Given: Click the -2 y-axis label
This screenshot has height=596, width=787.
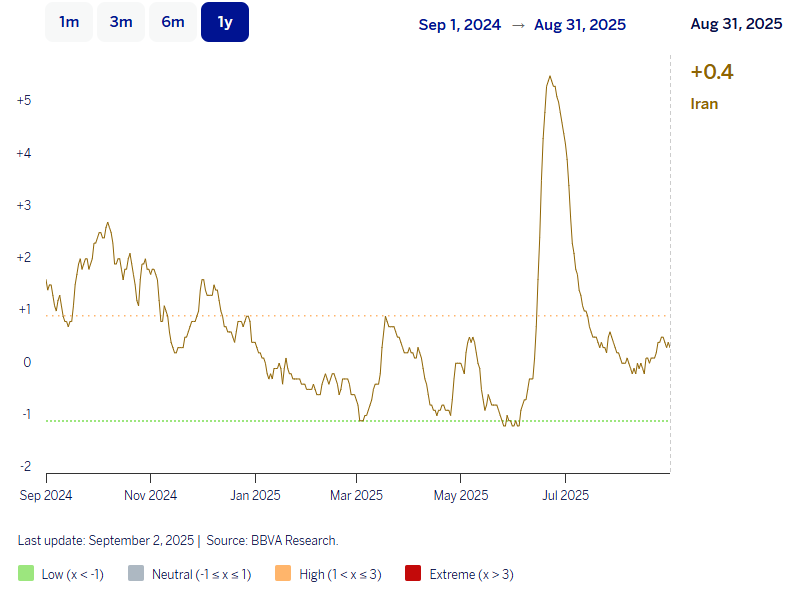Looking at the screenshot, I should 26,466.
